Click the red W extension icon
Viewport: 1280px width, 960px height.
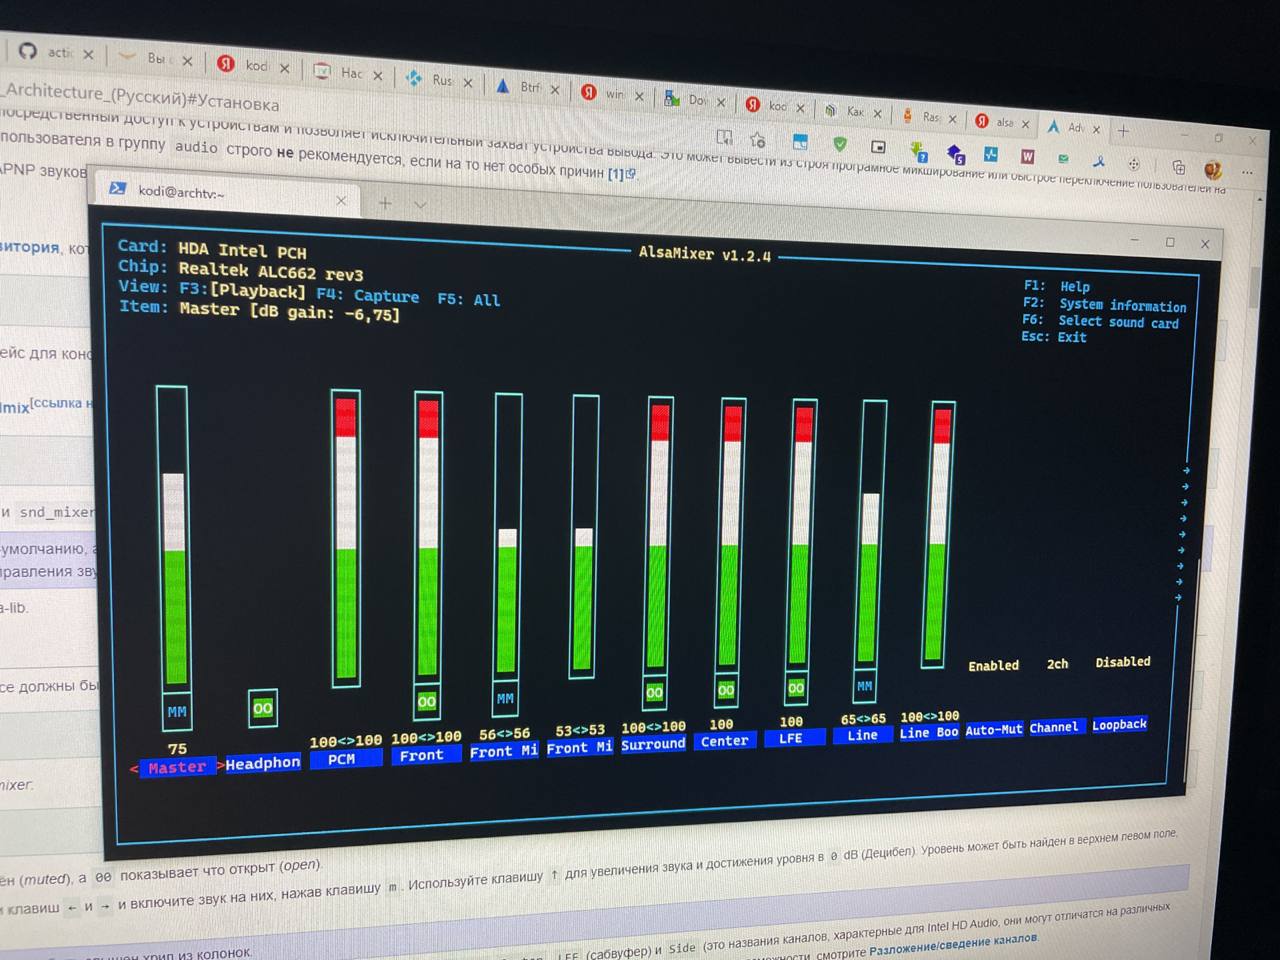click(x=1027, y=156)
